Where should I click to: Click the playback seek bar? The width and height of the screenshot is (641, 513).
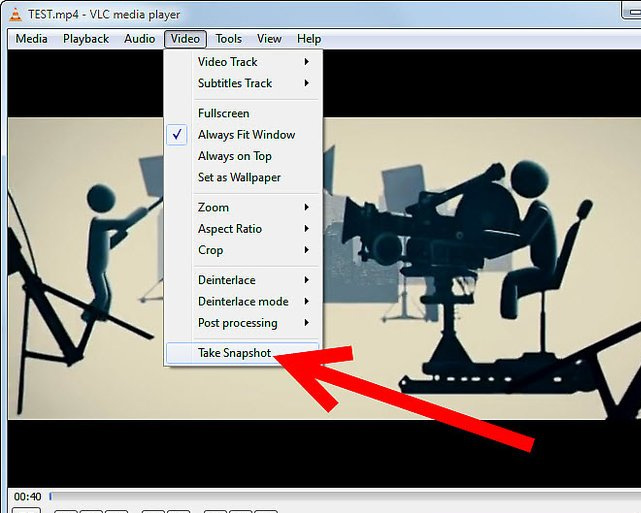click(345, 497)
